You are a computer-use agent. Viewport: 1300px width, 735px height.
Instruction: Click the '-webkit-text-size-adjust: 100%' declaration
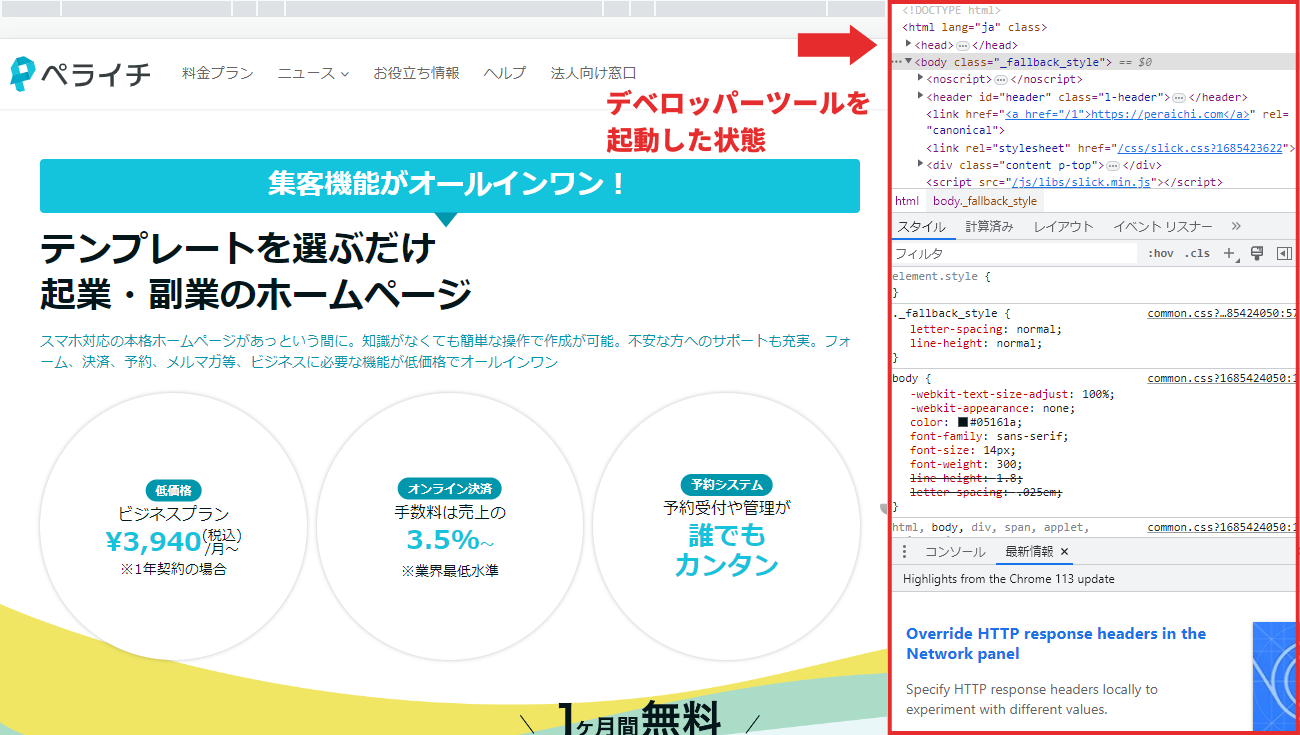click(1012, 394)
